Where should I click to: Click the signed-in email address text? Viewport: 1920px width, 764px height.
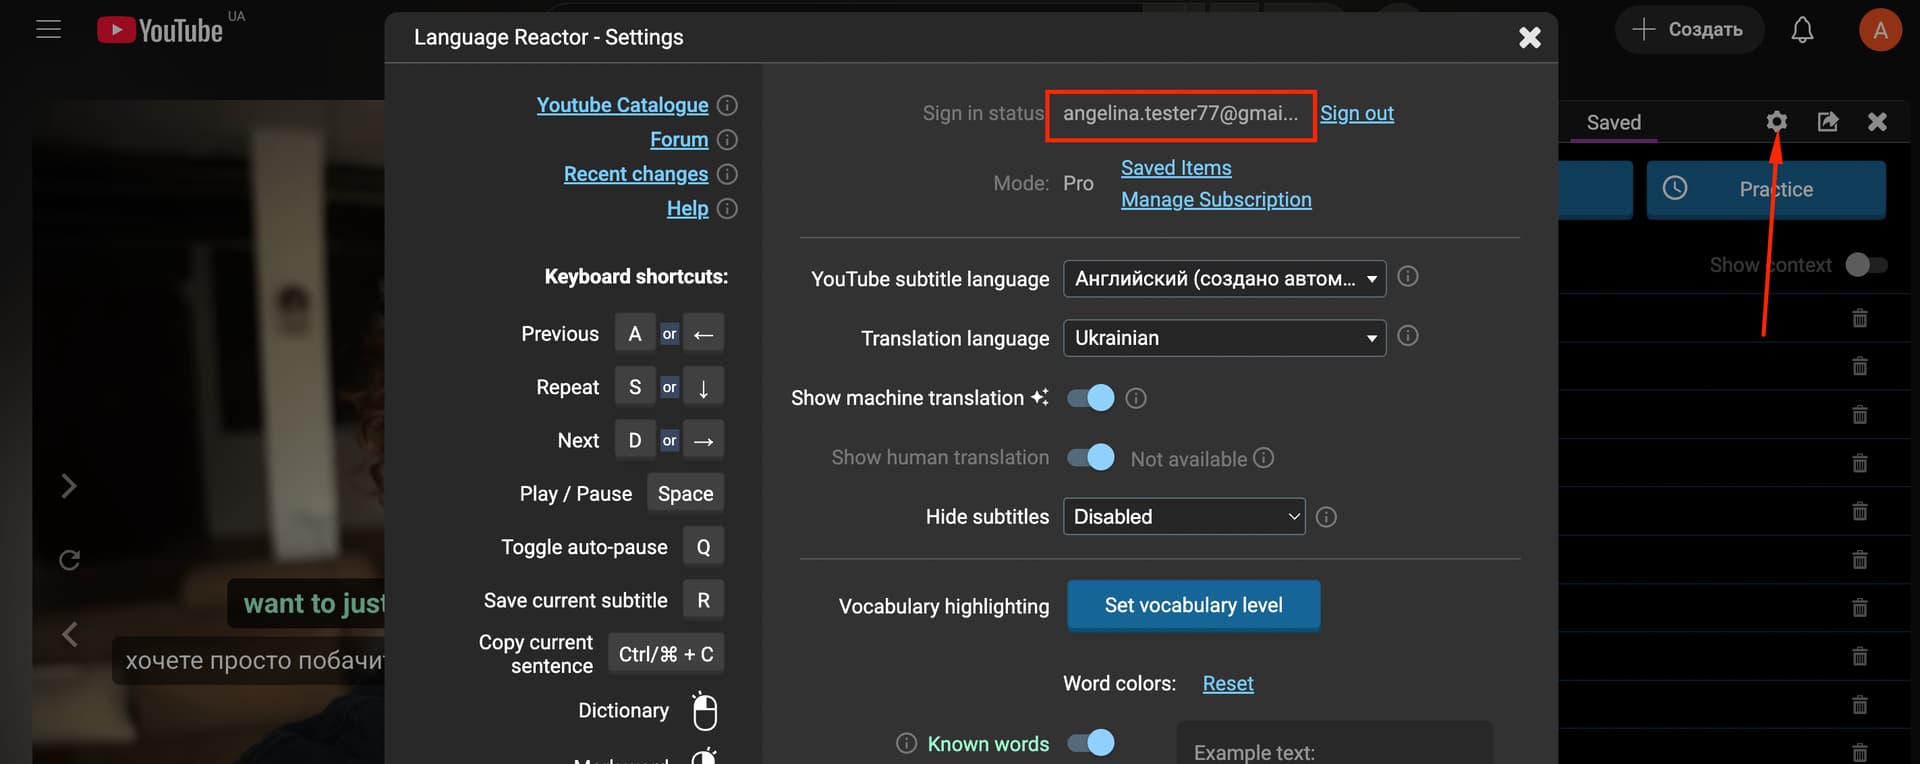coord(1180,113)
